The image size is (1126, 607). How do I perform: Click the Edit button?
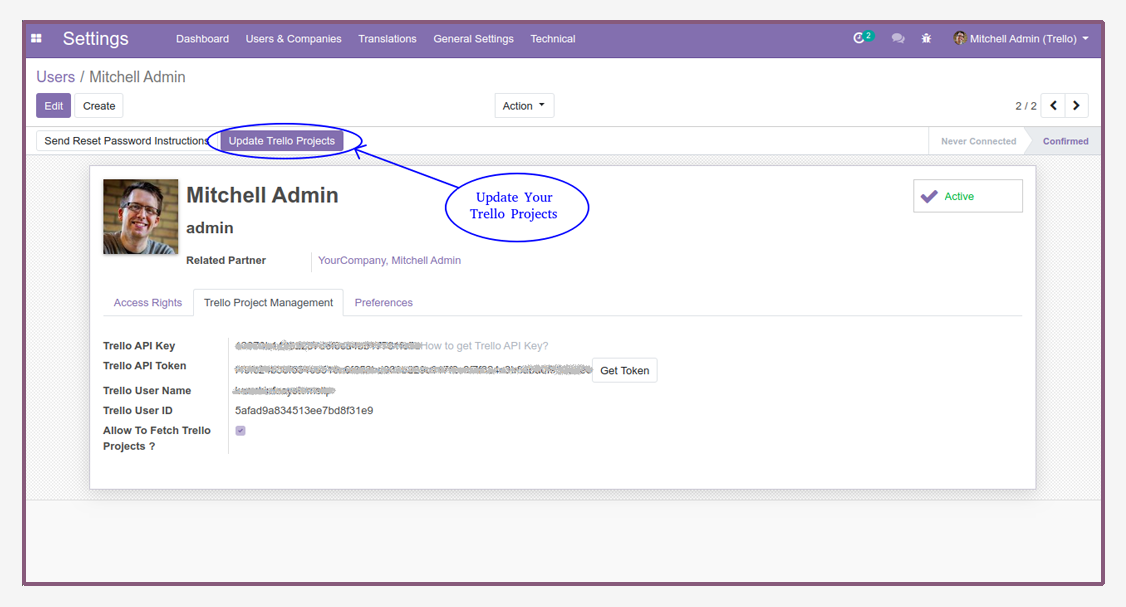pyautogui.click(x=54, y=106)
